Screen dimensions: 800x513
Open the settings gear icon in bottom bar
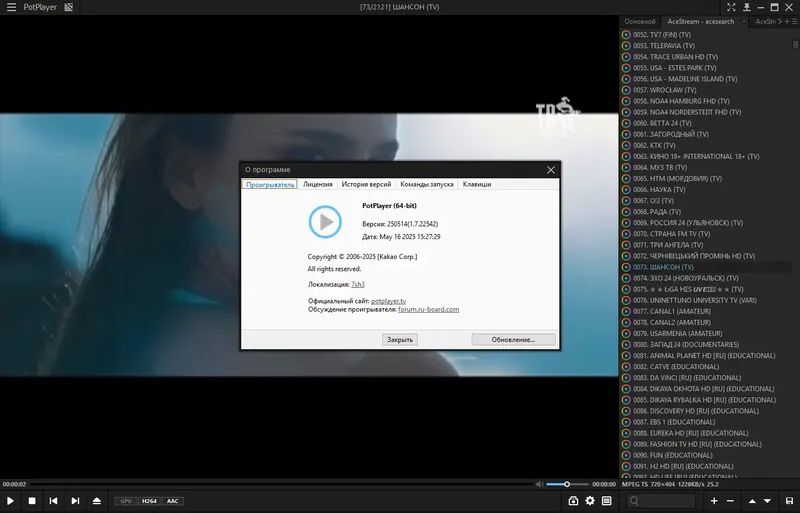click(590, 501)
